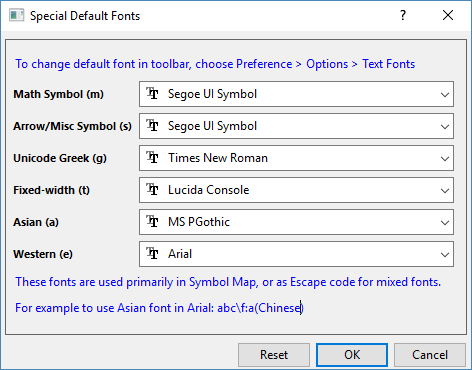Click the Lucida Console font name

coord(208,190)
